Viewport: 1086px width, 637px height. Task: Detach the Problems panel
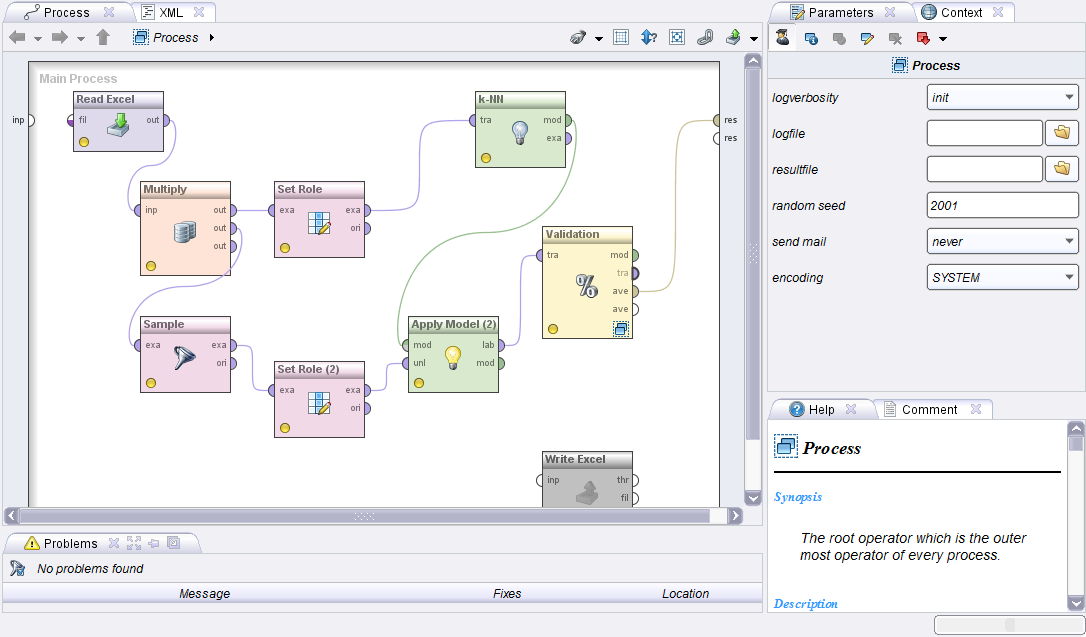coord(174,544)
